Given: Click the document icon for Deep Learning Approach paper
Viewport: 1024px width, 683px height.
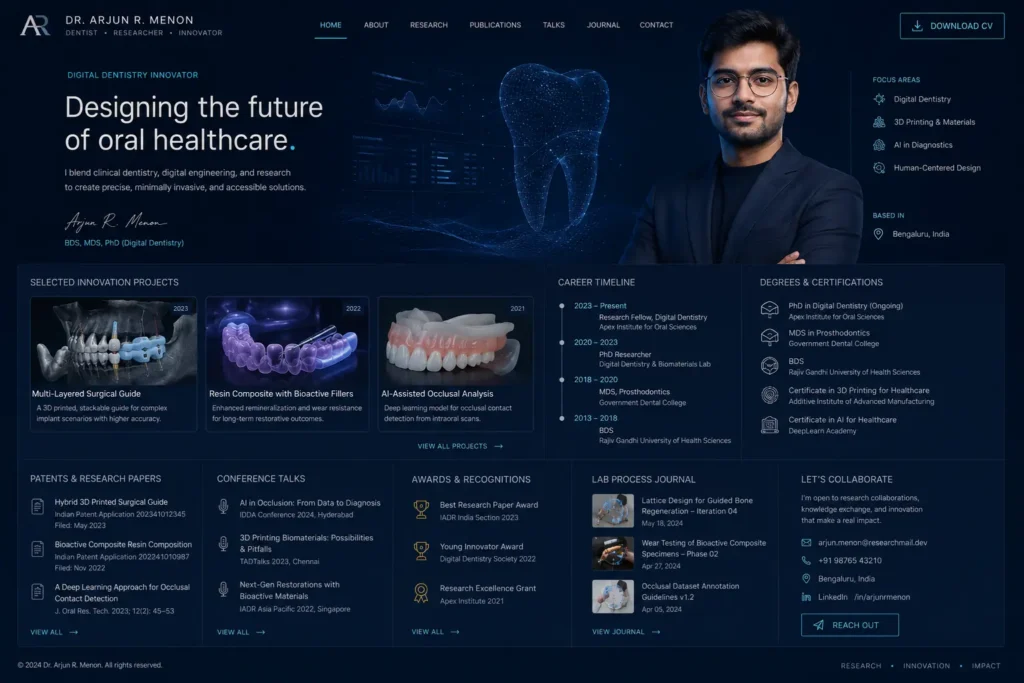Looking at the screenshot, I should tap(38, 592).
